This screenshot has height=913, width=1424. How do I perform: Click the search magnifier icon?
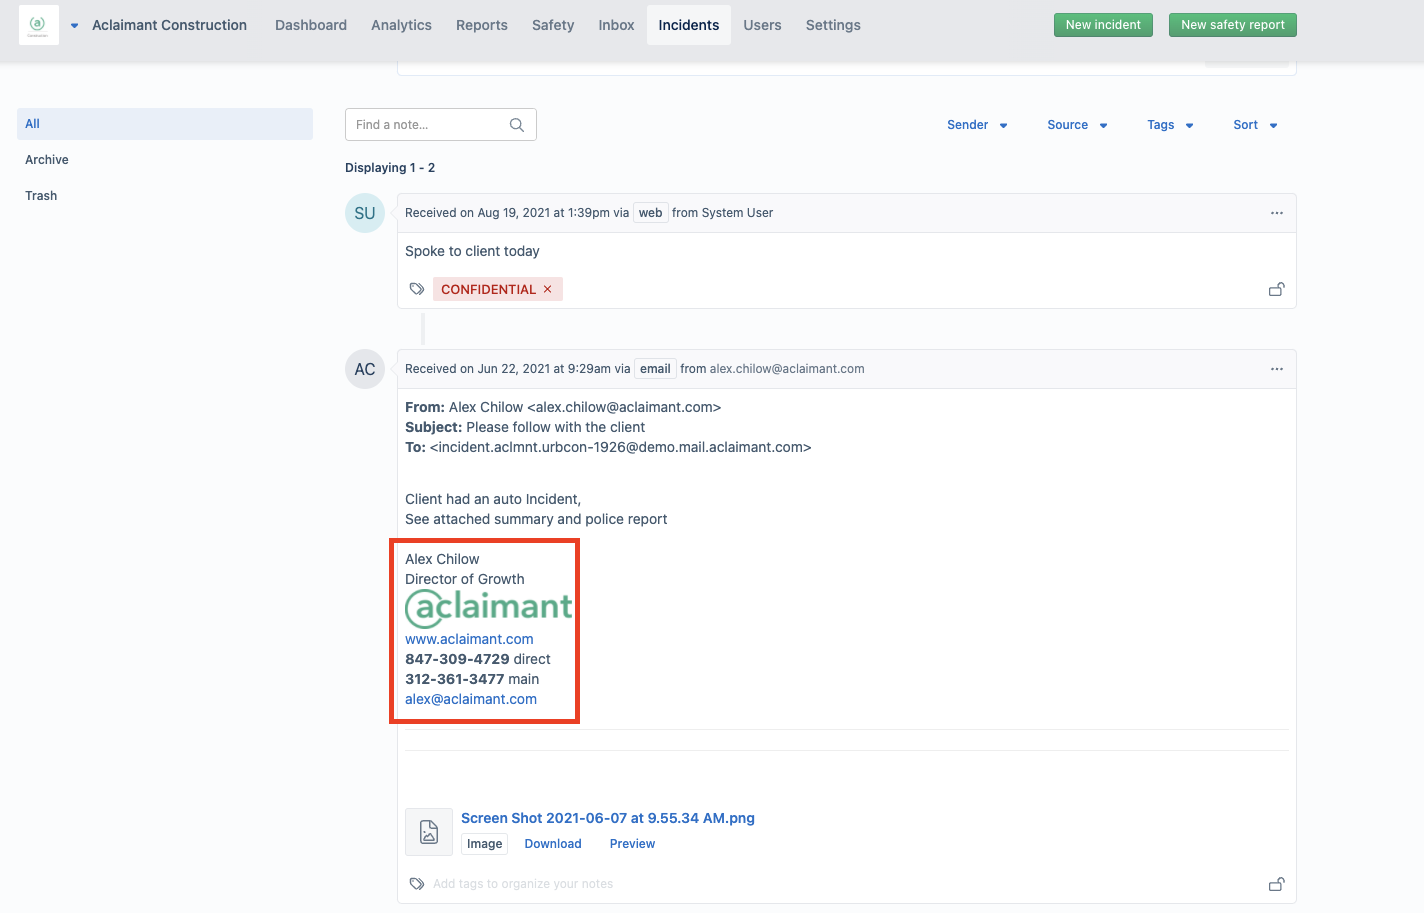(517, 125)
